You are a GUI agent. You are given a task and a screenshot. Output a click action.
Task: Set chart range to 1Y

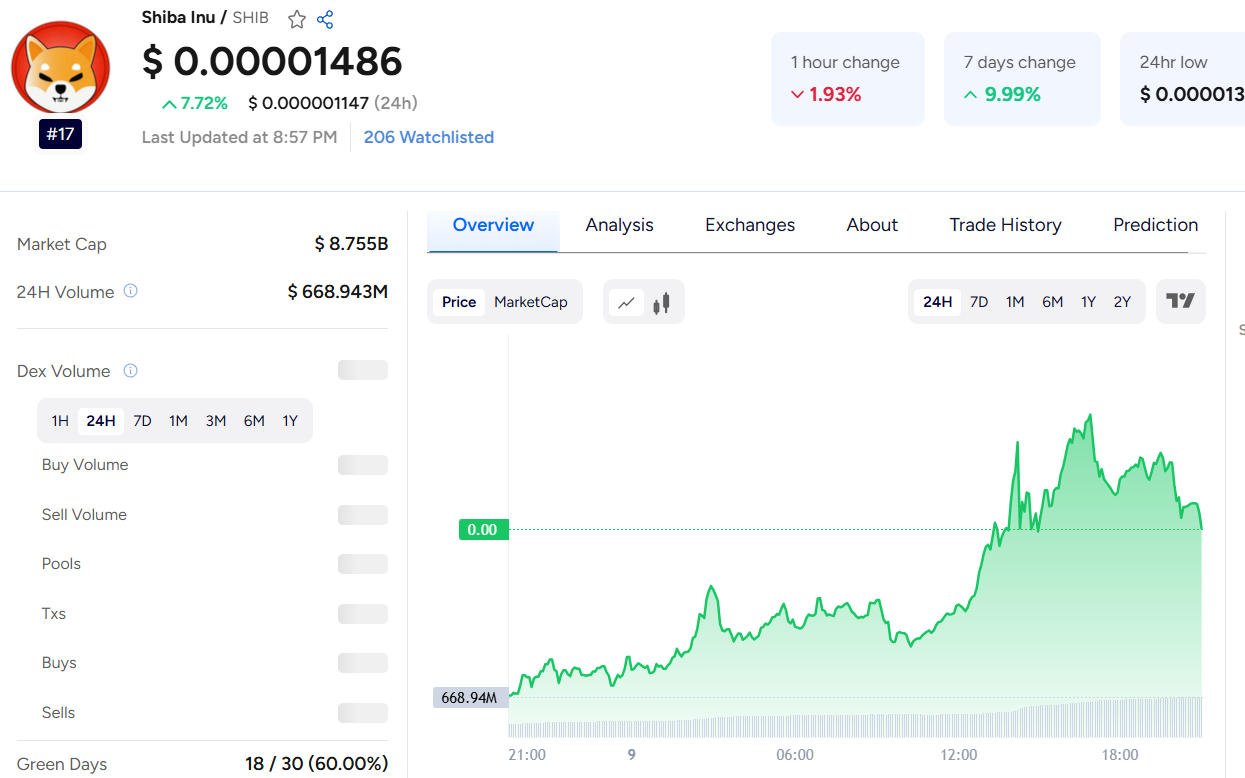(1088, 302)
